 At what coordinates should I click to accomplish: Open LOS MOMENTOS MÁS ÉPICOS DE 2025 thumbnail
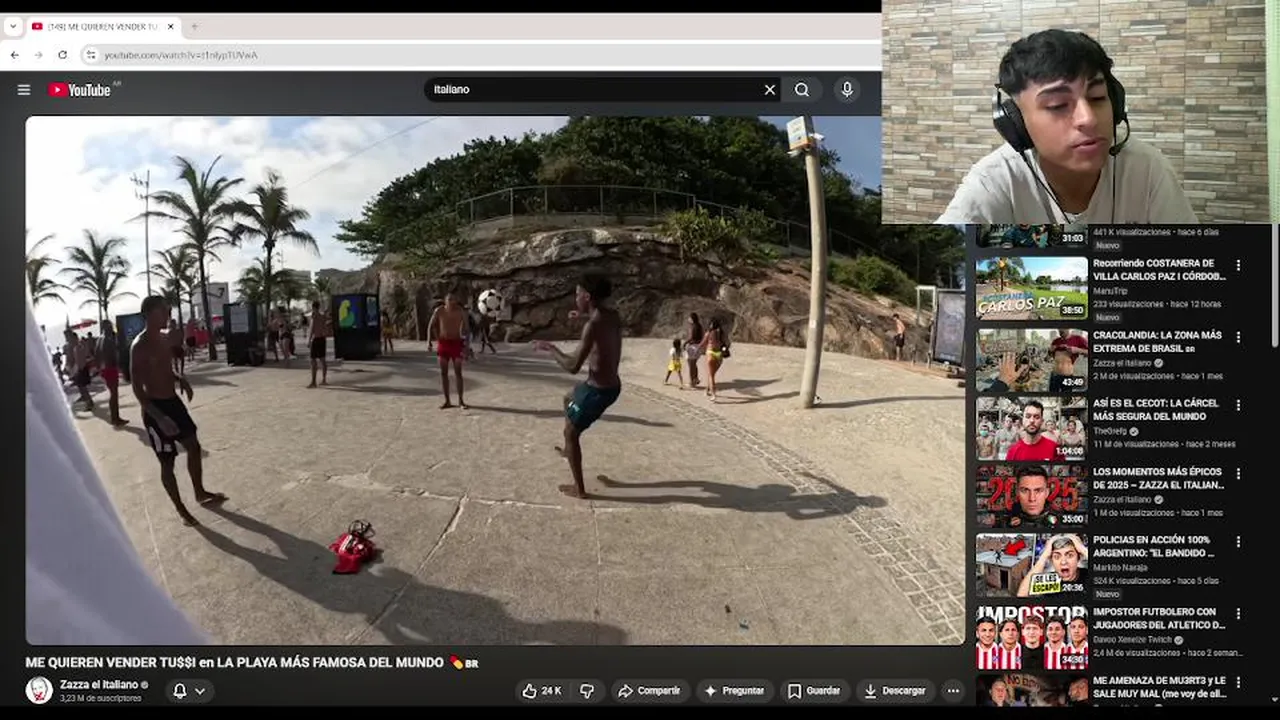pos(1031,496)
